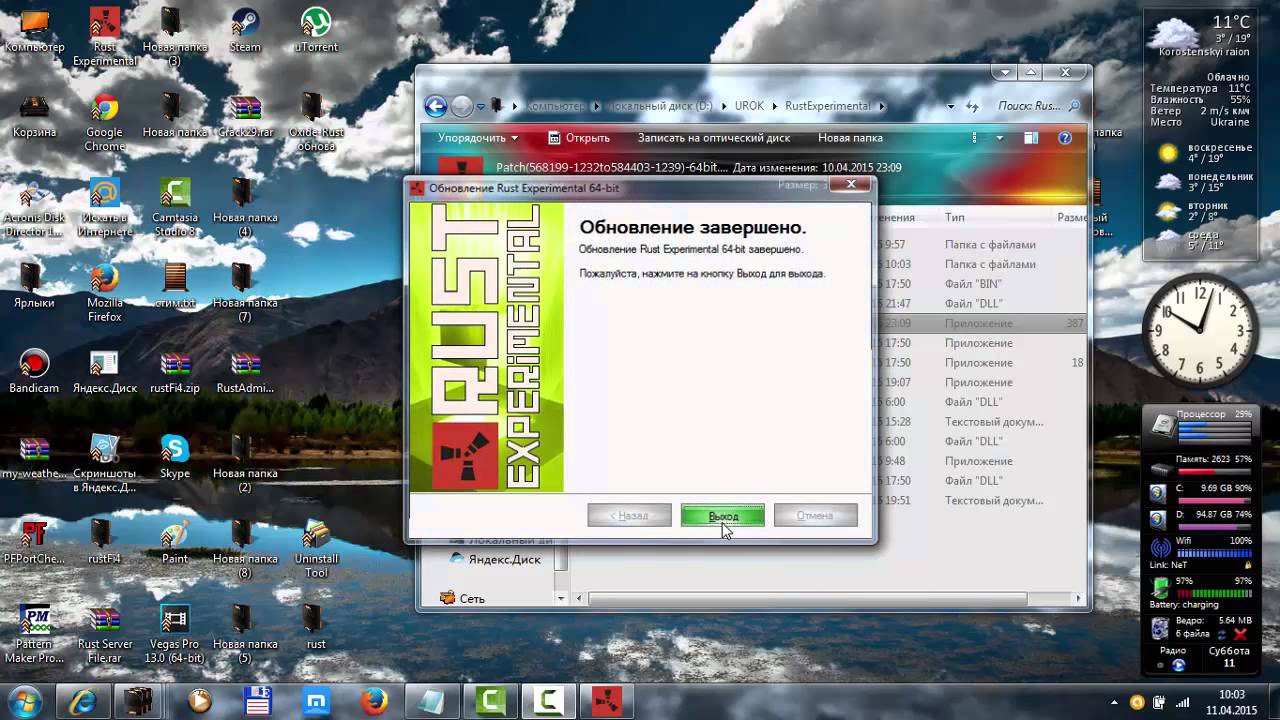This screenshot has height=720, width=1280.
Task: Select the Компьютер desktop icon
Action: tap(34, 30)
